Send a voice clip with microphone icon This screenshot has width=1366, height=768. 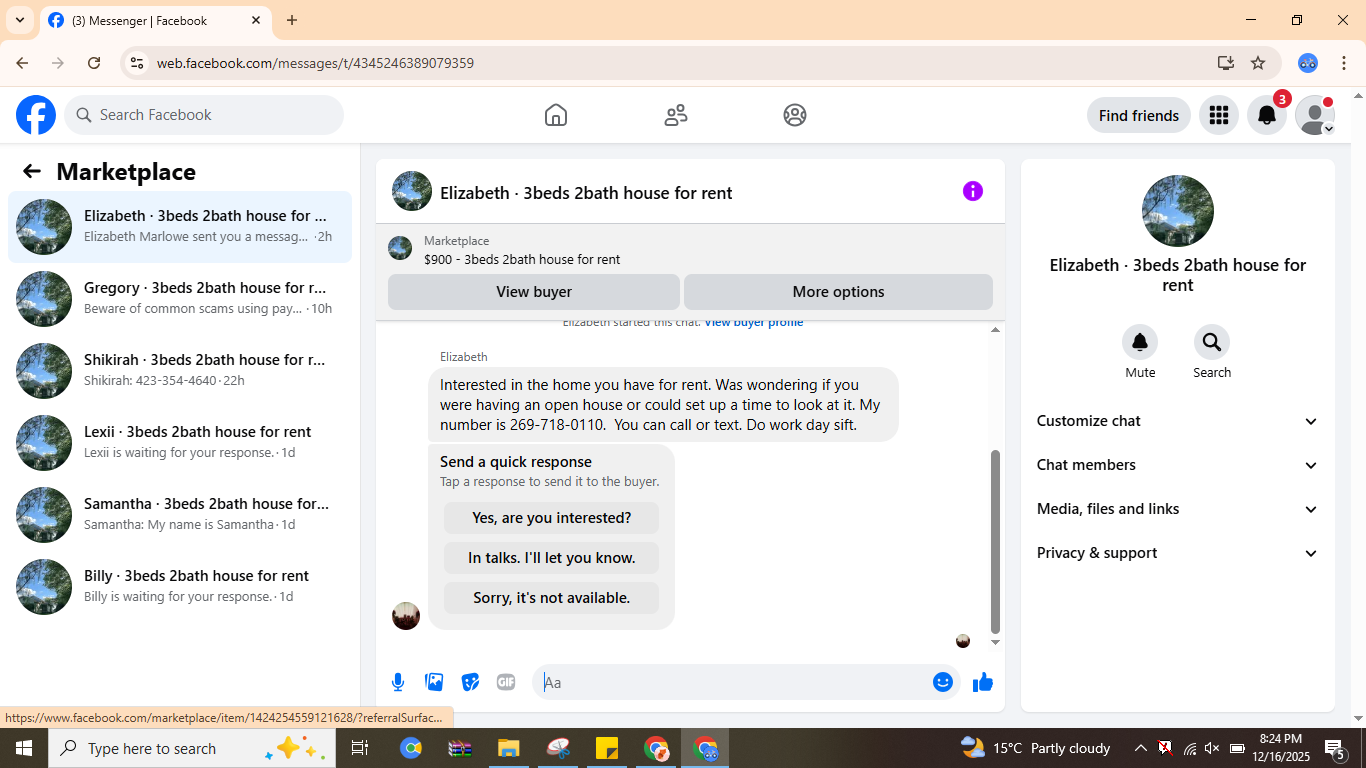pyautogui.click(x=398, y=682)
